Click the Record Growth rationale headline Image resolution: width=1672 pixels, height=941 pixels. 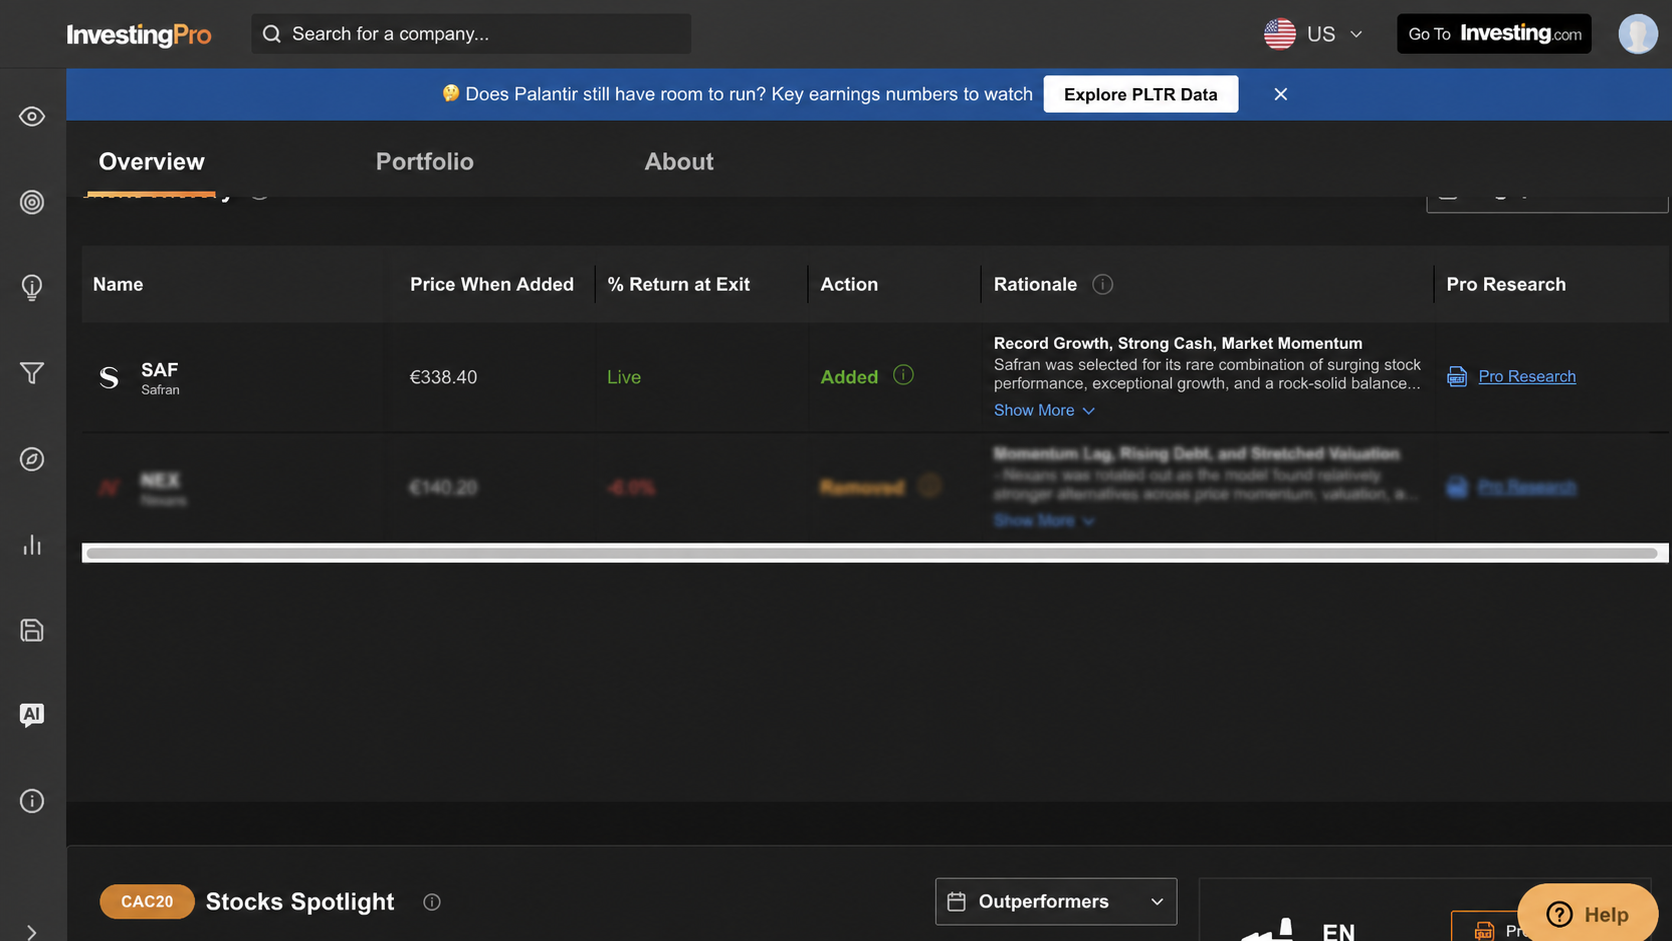pyautogui.click(x=1178, y=344)
